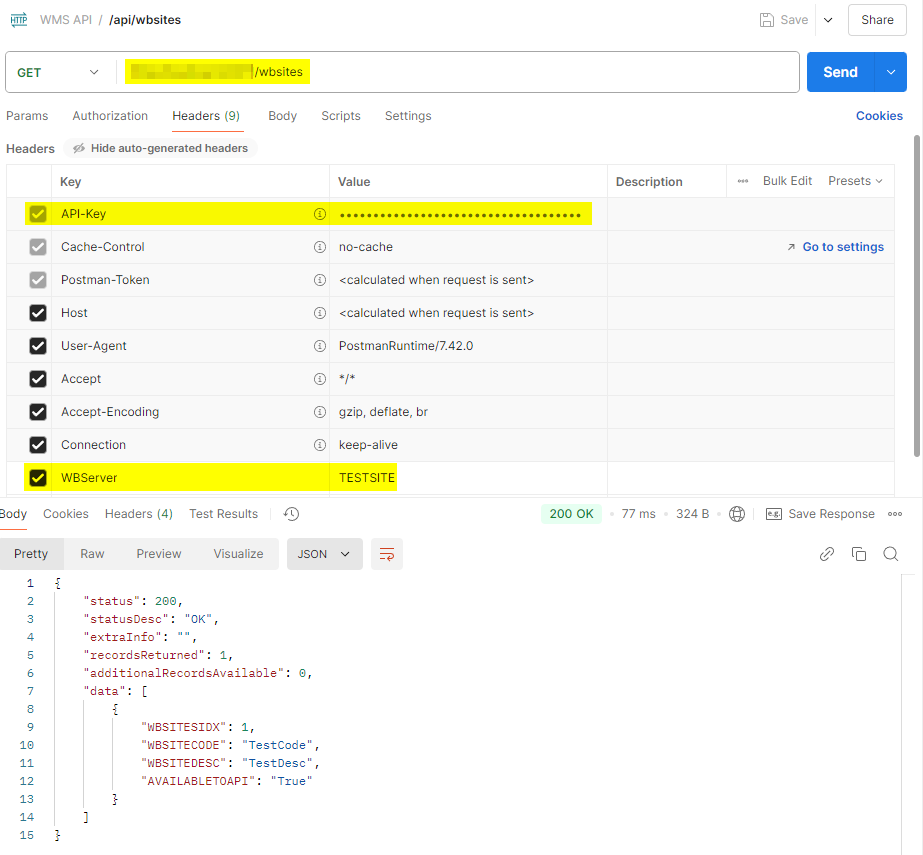Click the 200 OK status badge
The image size is (923, 855).
pyautogui.click(x=572, y=514)
